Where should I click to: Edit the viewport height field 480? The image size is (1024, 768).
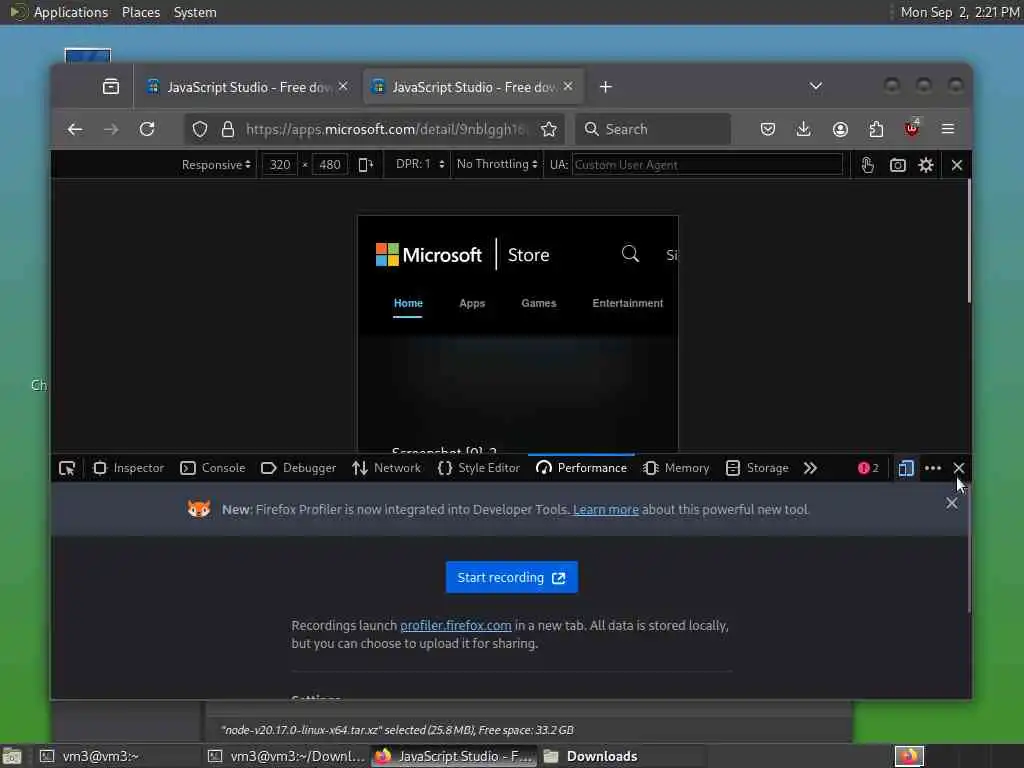pos(329,165)
